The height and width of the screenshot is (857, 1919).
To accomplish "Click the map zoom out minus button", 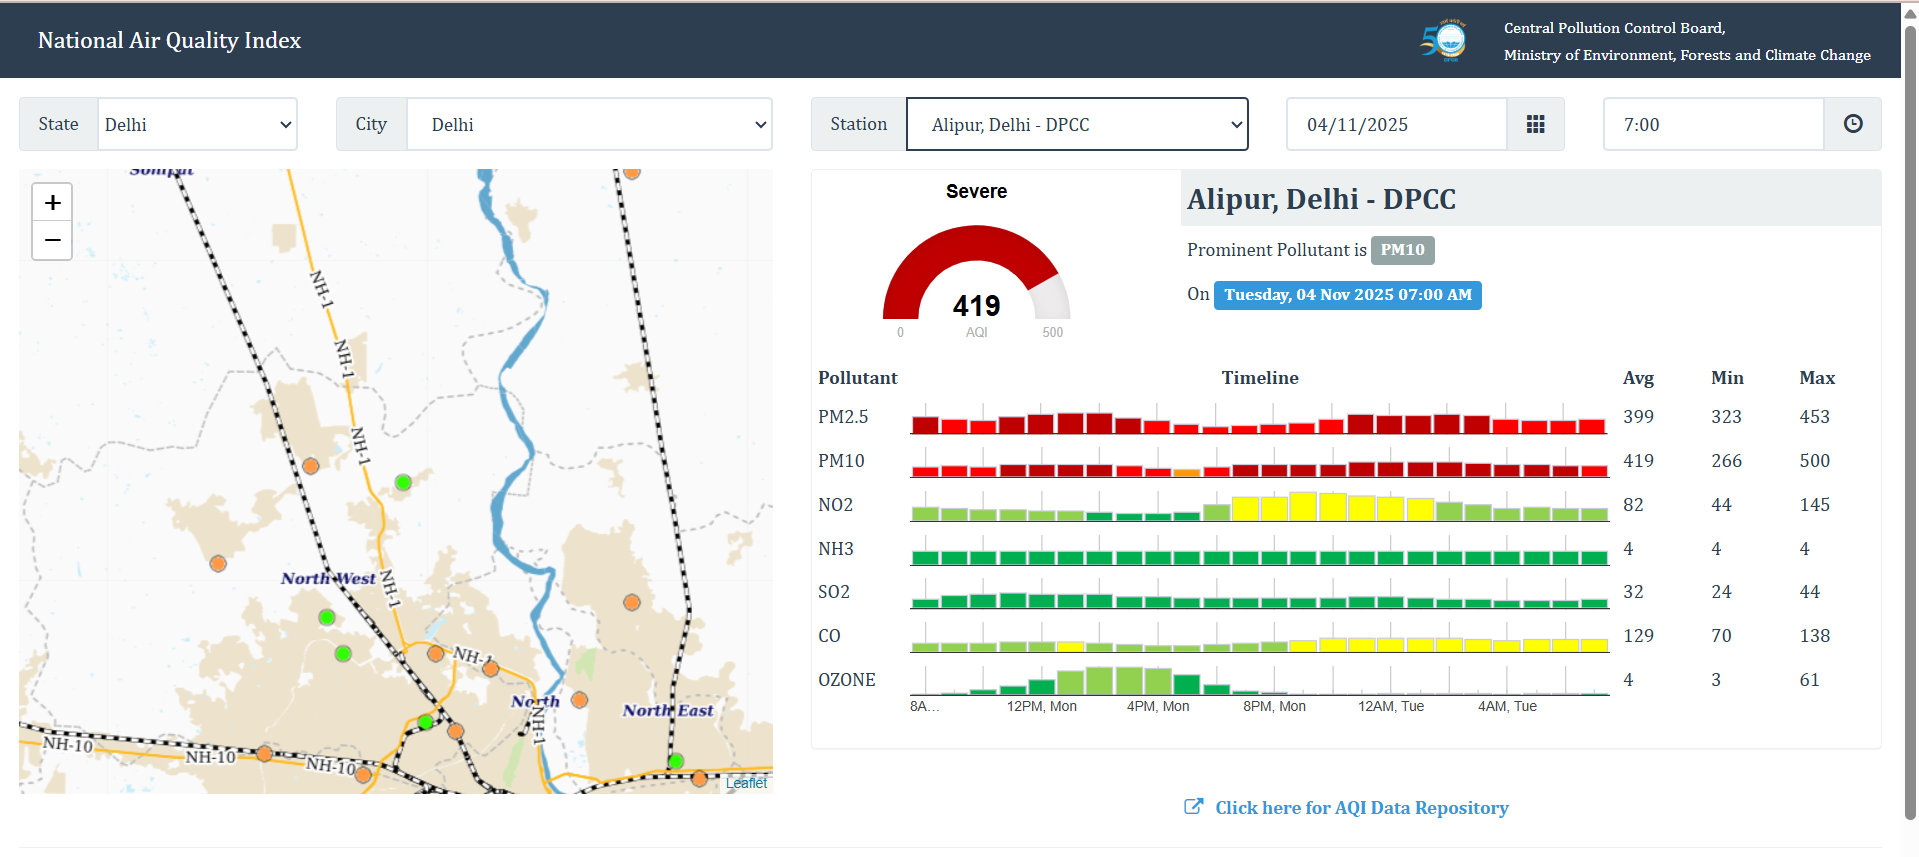I will (53, 241).
